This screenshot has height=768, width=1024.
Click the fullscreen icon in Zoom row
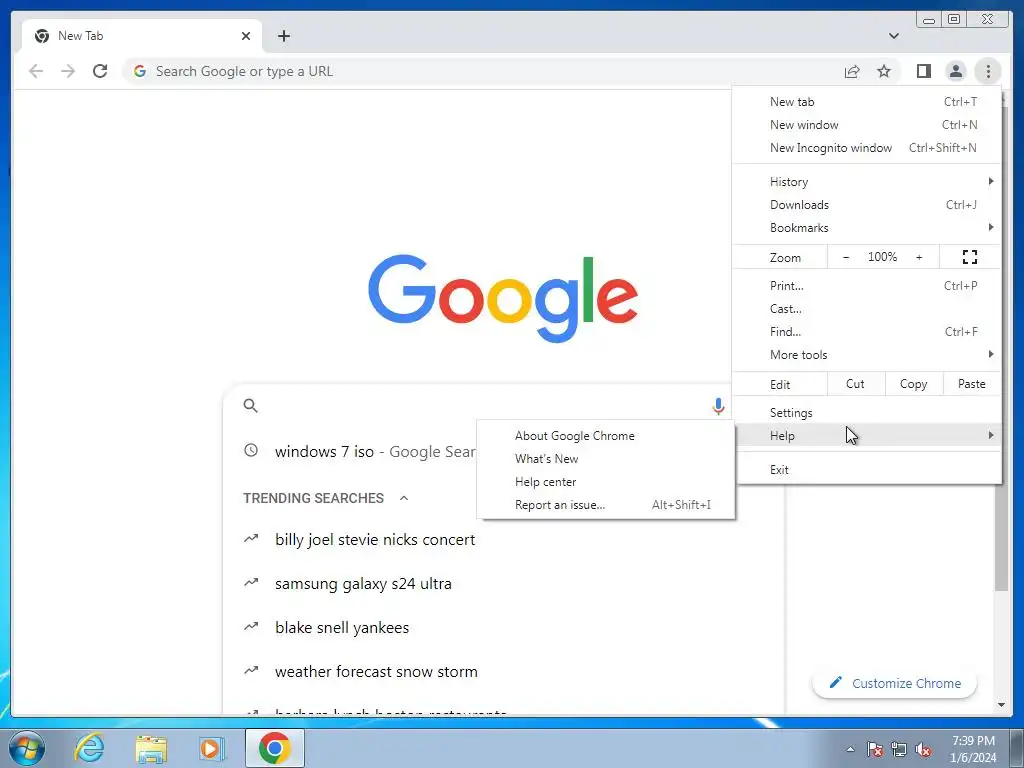[x=970, y=257]
